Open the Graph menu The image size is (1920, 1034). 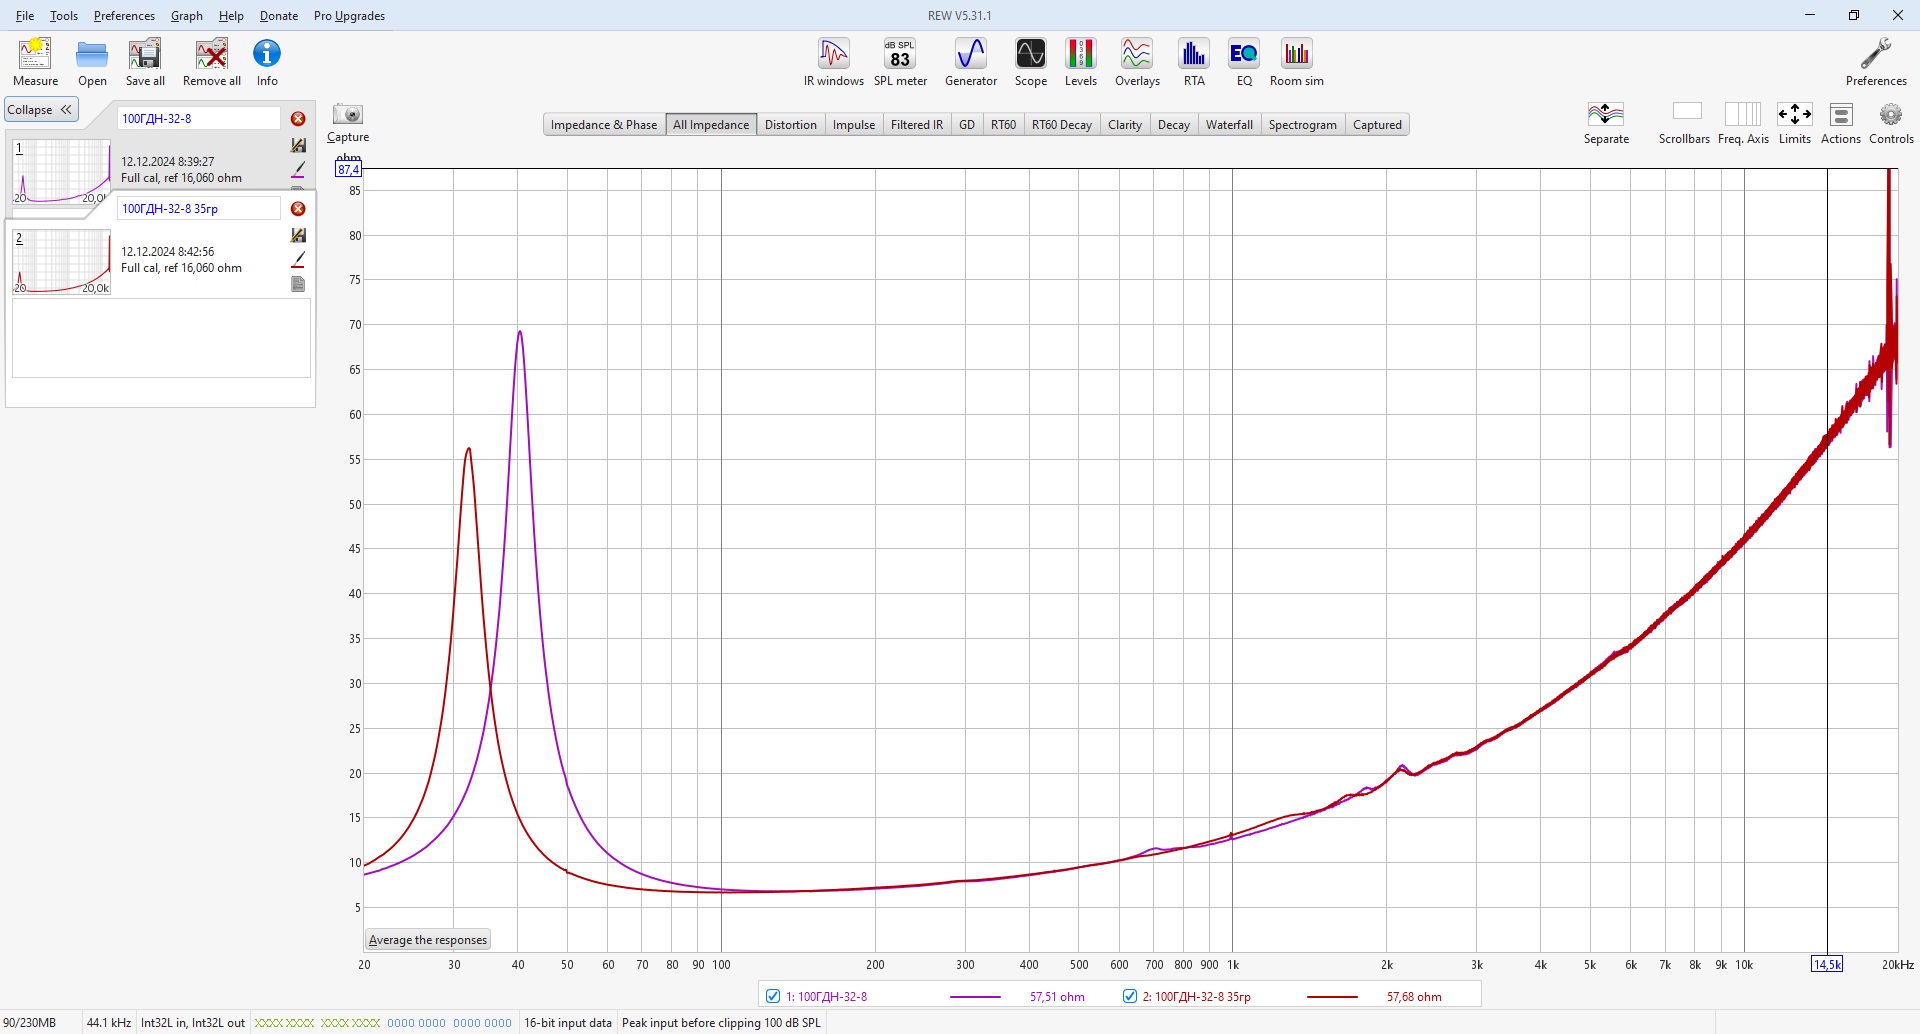pos(187,16)
